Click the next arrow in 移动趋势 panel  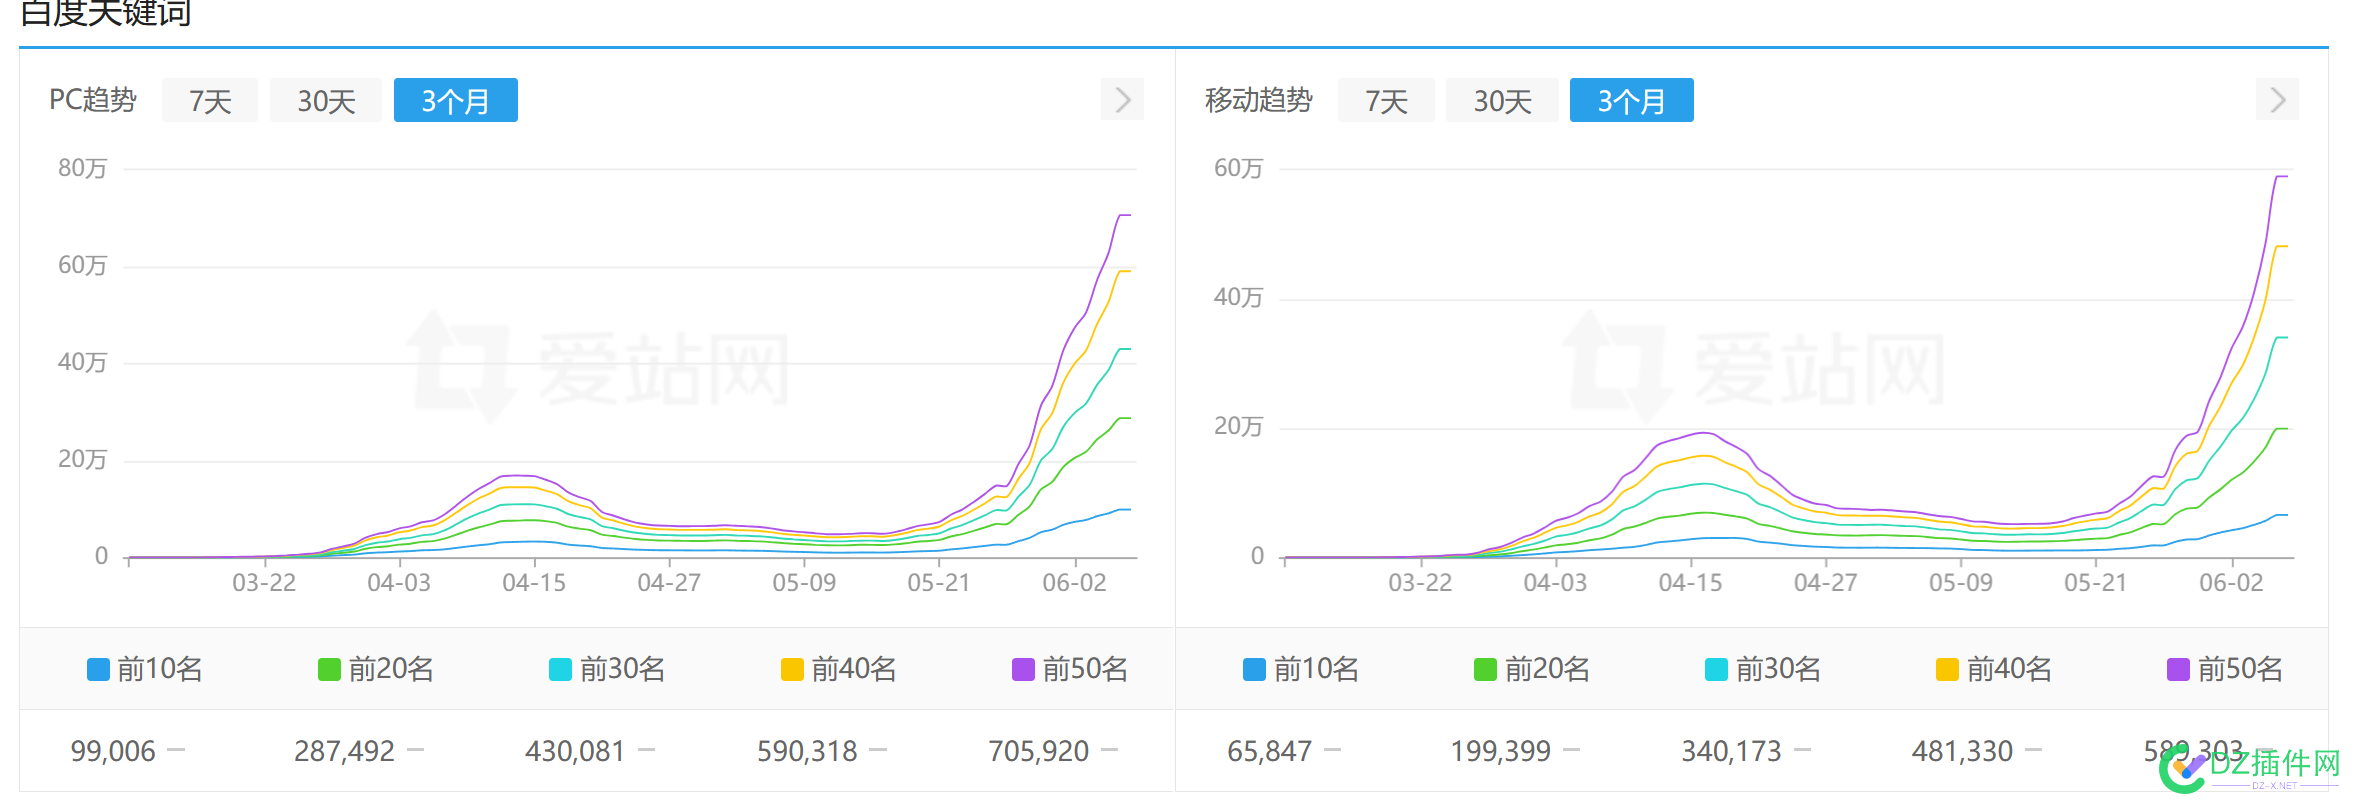pyautogui.click(x=2277, y=99)
